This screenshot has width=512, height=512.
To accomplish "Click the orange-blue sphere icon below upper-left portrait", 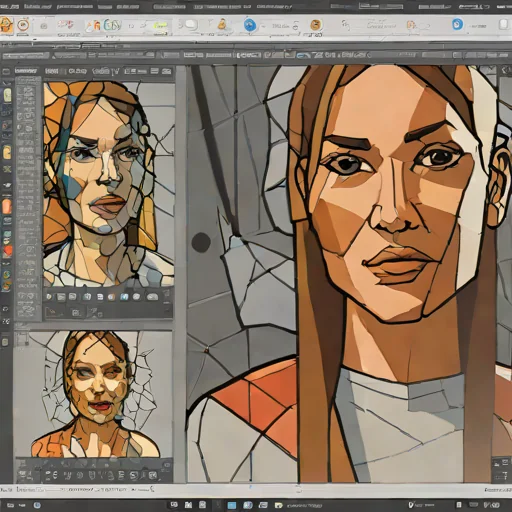I will tap(112, 297).
